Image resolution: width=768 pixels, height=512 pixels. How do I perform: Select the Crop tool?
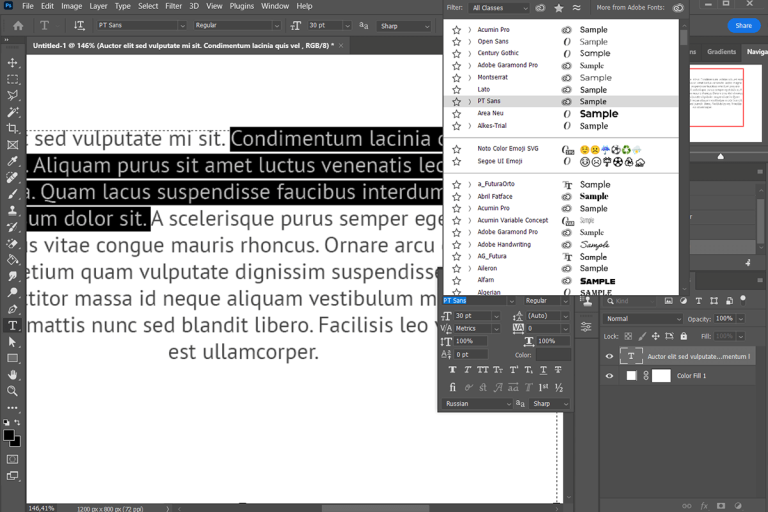coord(13,128)
